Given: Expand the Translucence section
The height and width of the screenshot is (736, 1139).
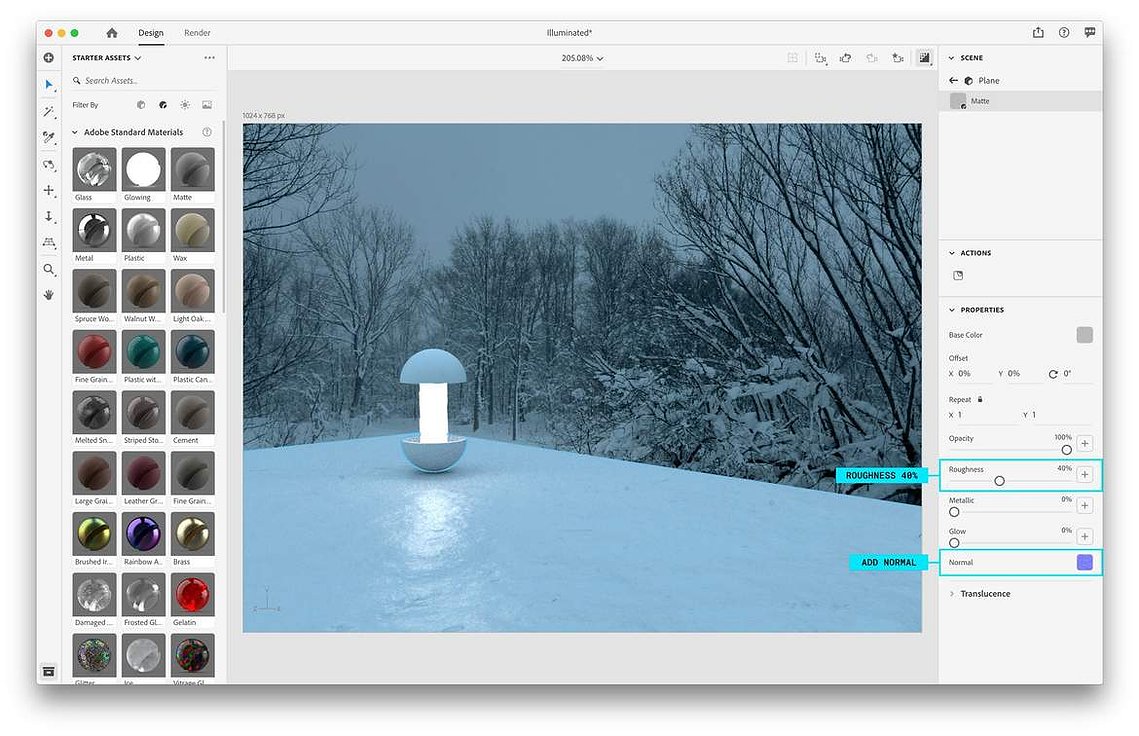Looking at the screenshot, I should tap(952, 594).
